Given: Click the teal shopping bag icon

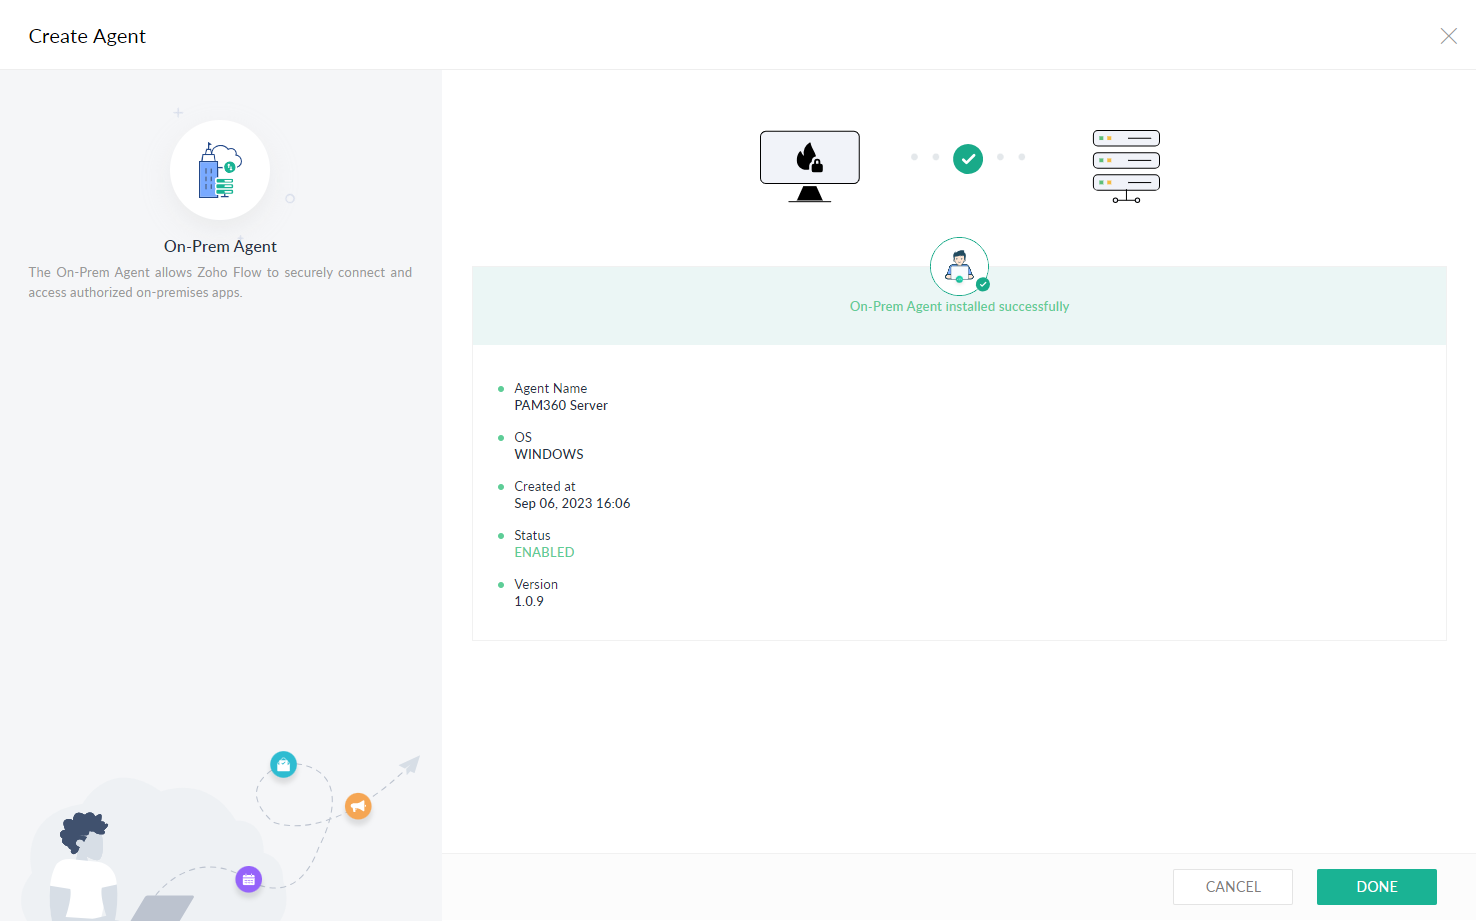Looking at the screenshot, I should pos(284,765).
